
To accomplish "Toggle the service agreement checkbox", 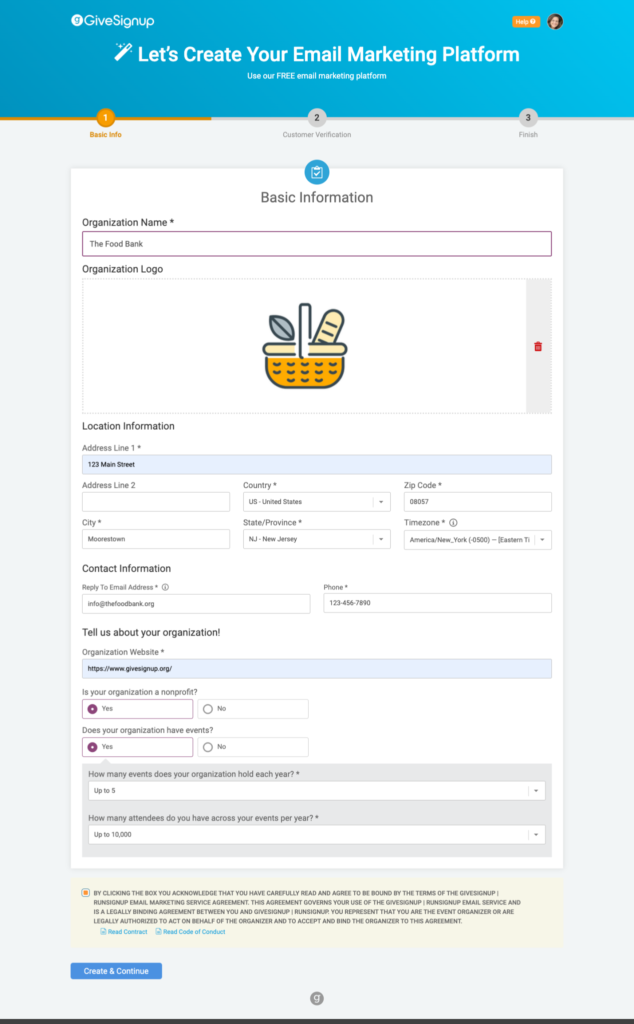I will pos(86,893).
